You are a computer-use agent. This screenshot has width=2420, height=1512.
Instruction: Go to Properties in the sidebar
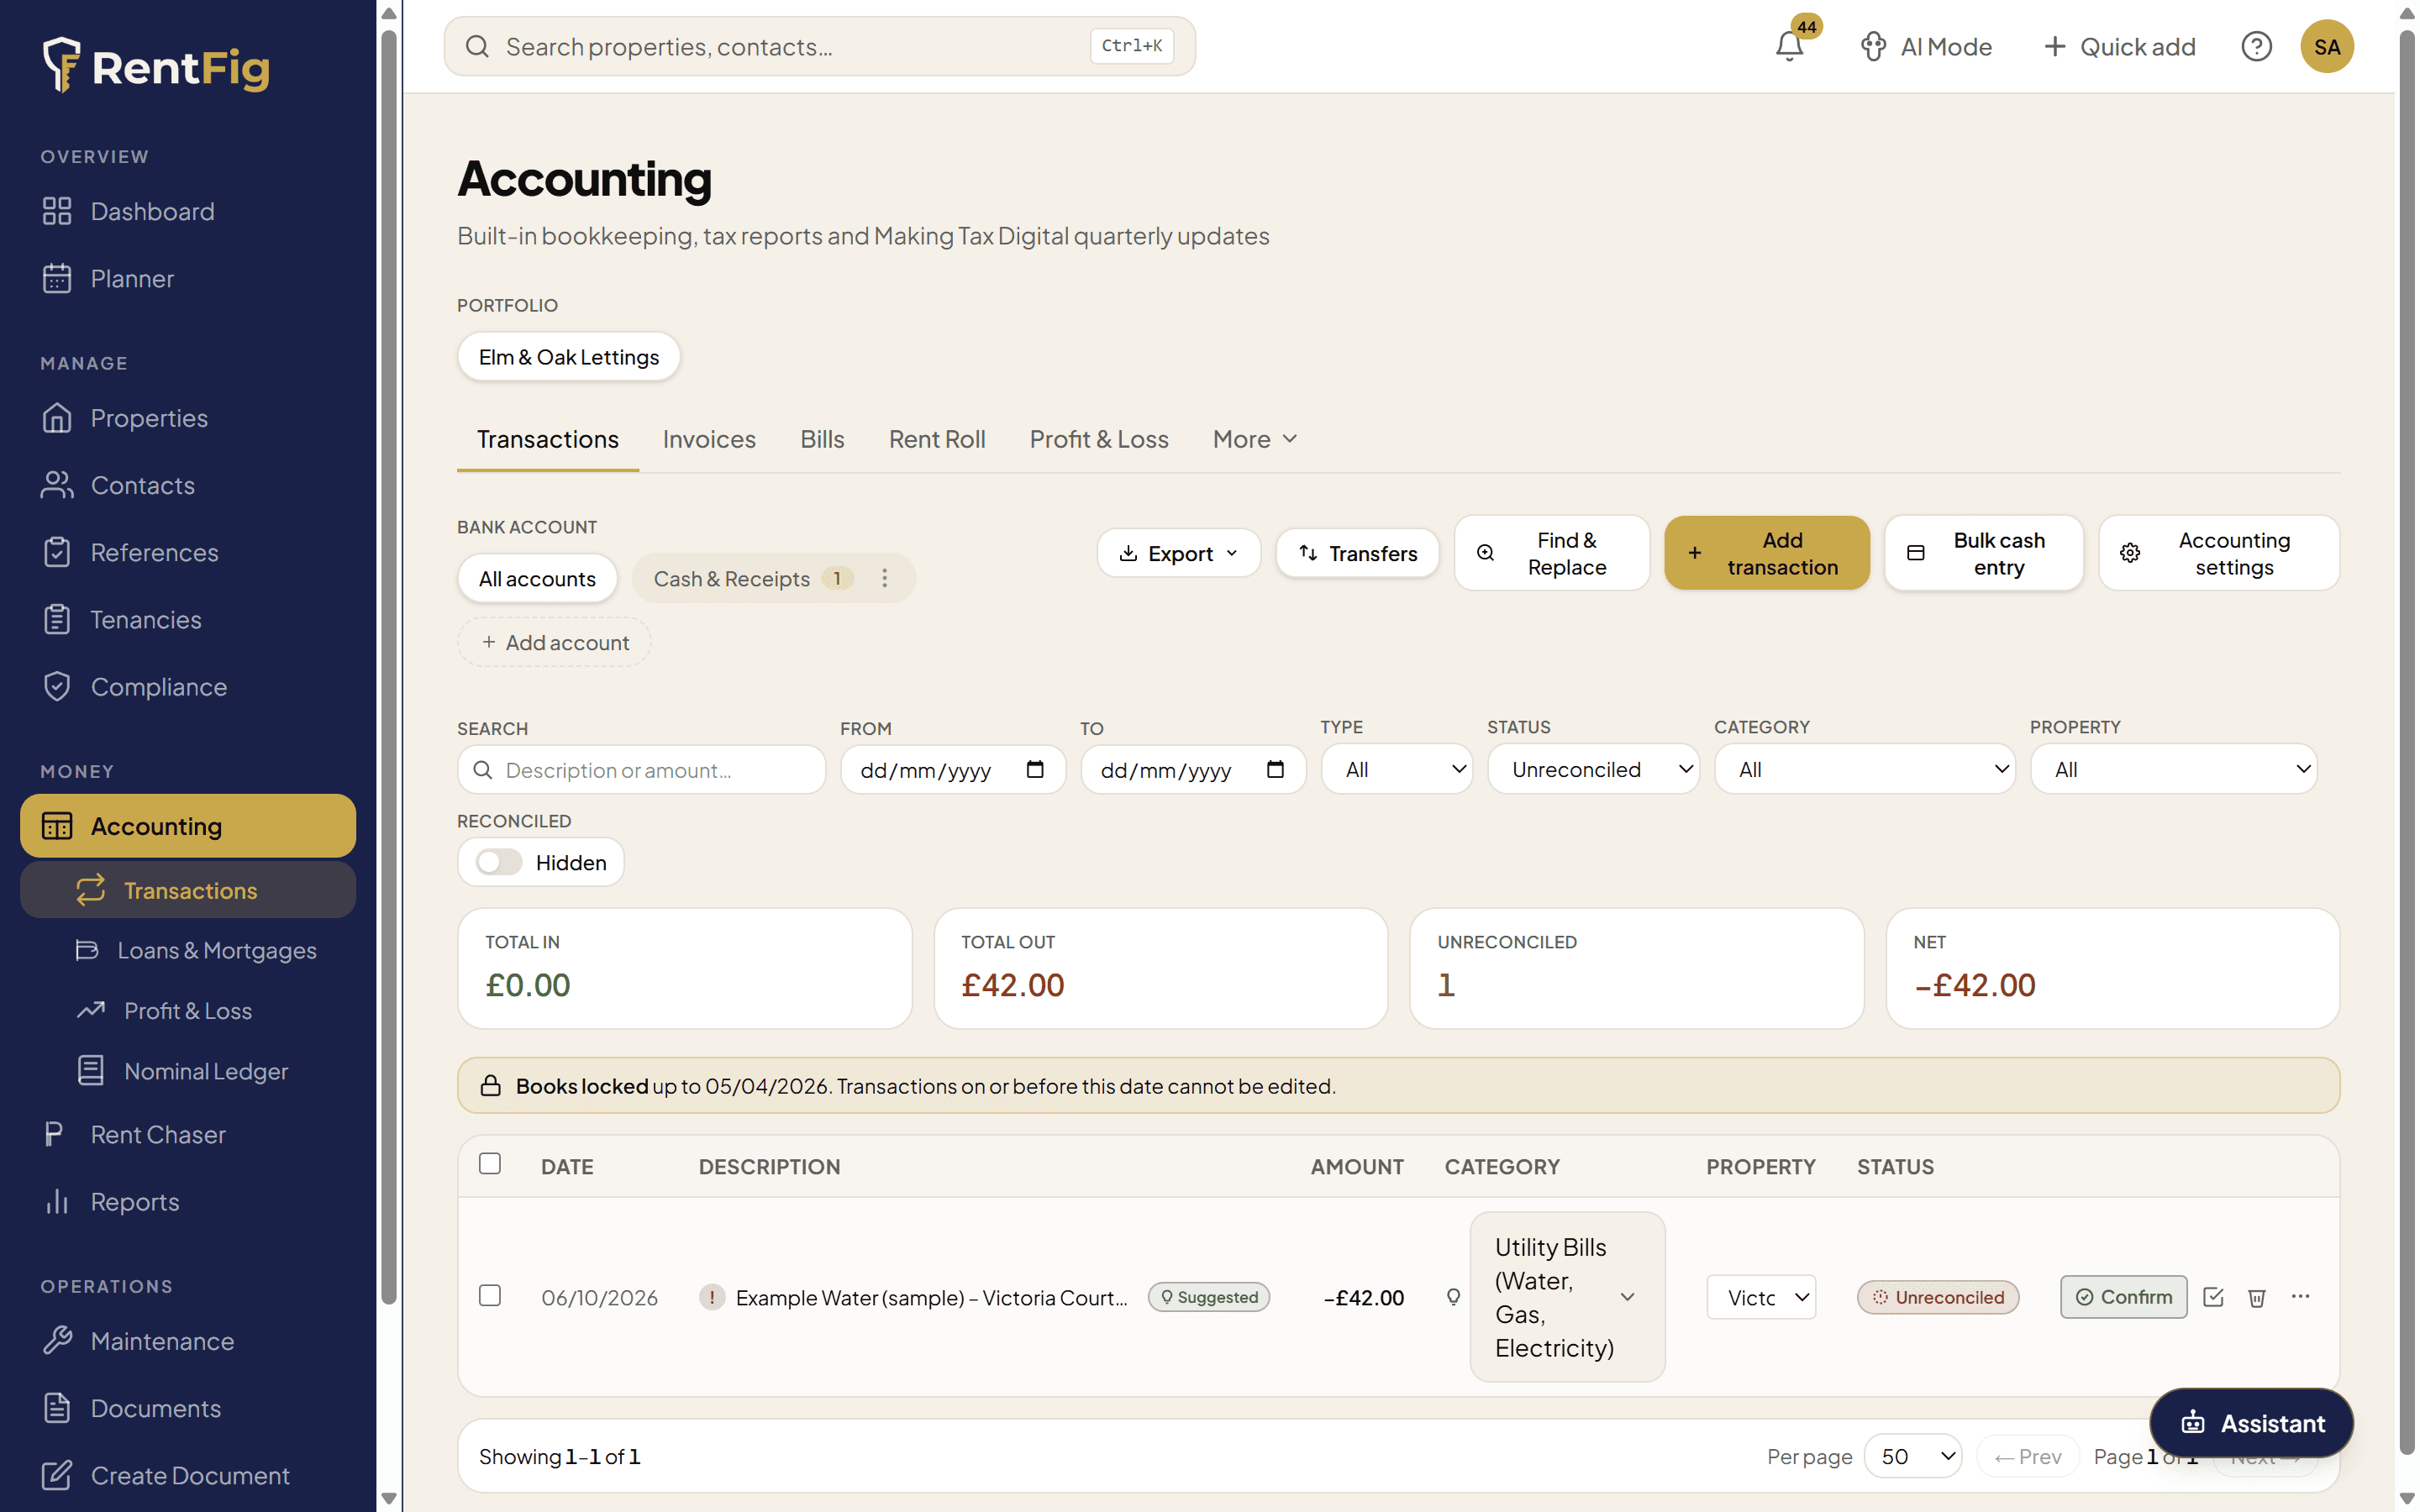tap(188, 418)
